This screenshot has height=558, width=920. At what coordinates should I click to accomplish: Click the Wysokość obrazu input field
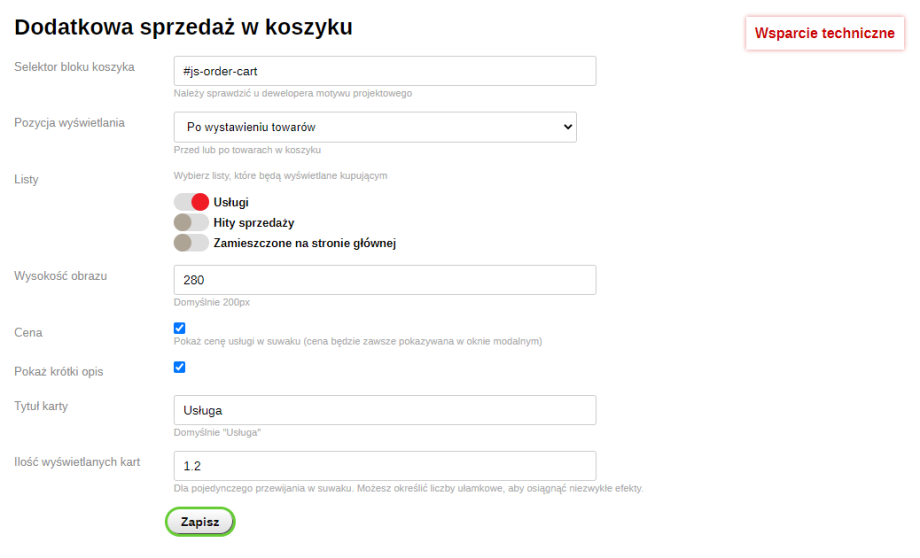click(x=385, y=280)
